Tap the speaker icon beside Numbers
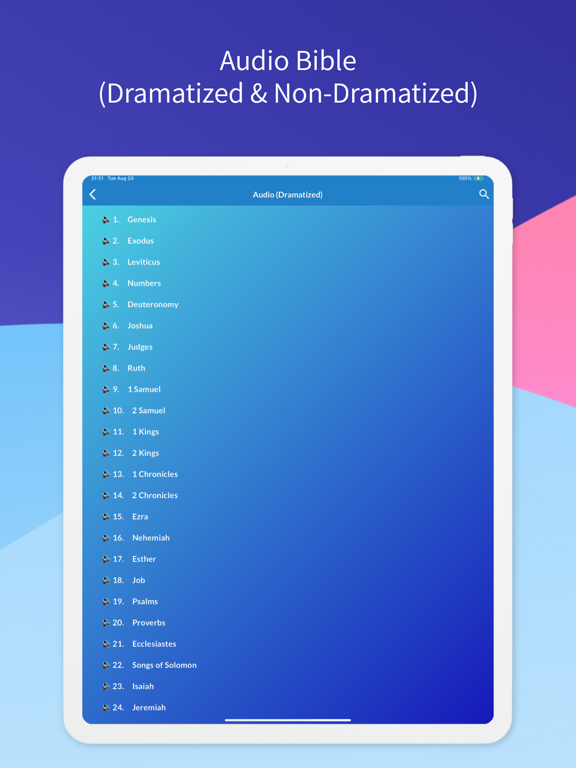The height and width of the screenshot is (768, 576). pyautogui.click(x=105, y=284)
